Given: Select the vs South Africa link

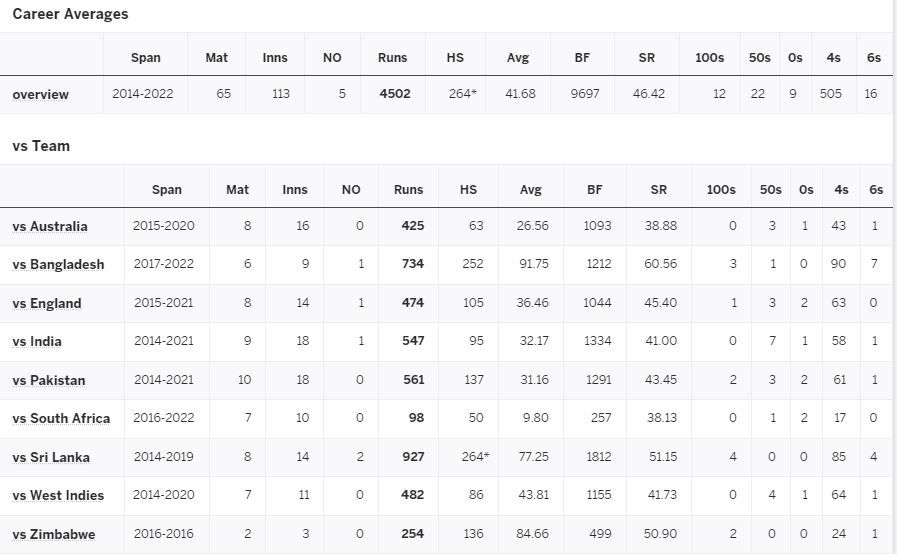Looking at the screenshot, I should pyautogui.click(x=61, y=419).
